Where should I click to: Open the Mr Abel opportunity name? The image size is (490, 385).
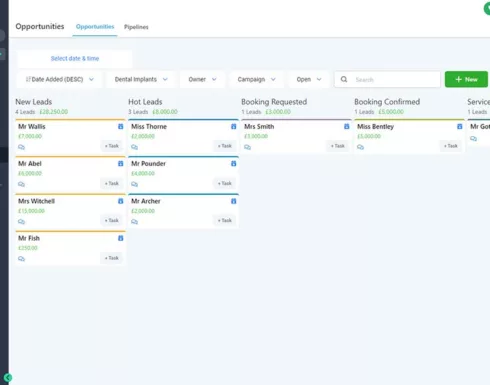coord(30,164)
